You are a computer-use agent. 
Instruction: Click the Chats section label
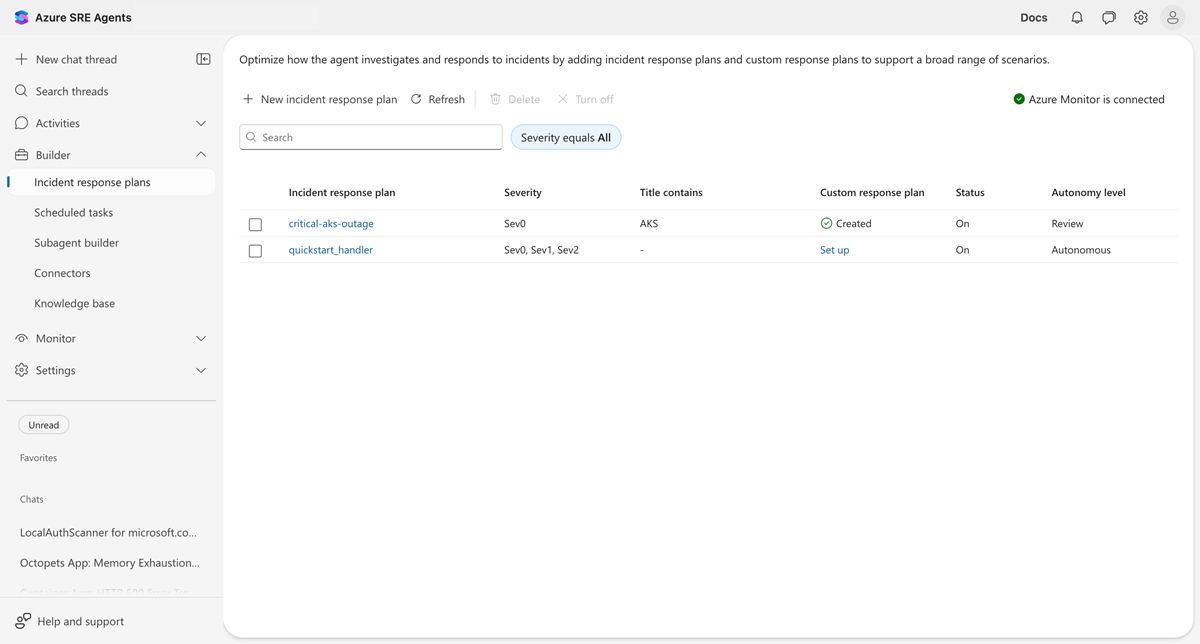pyautogui.click(x=32, y=499)
